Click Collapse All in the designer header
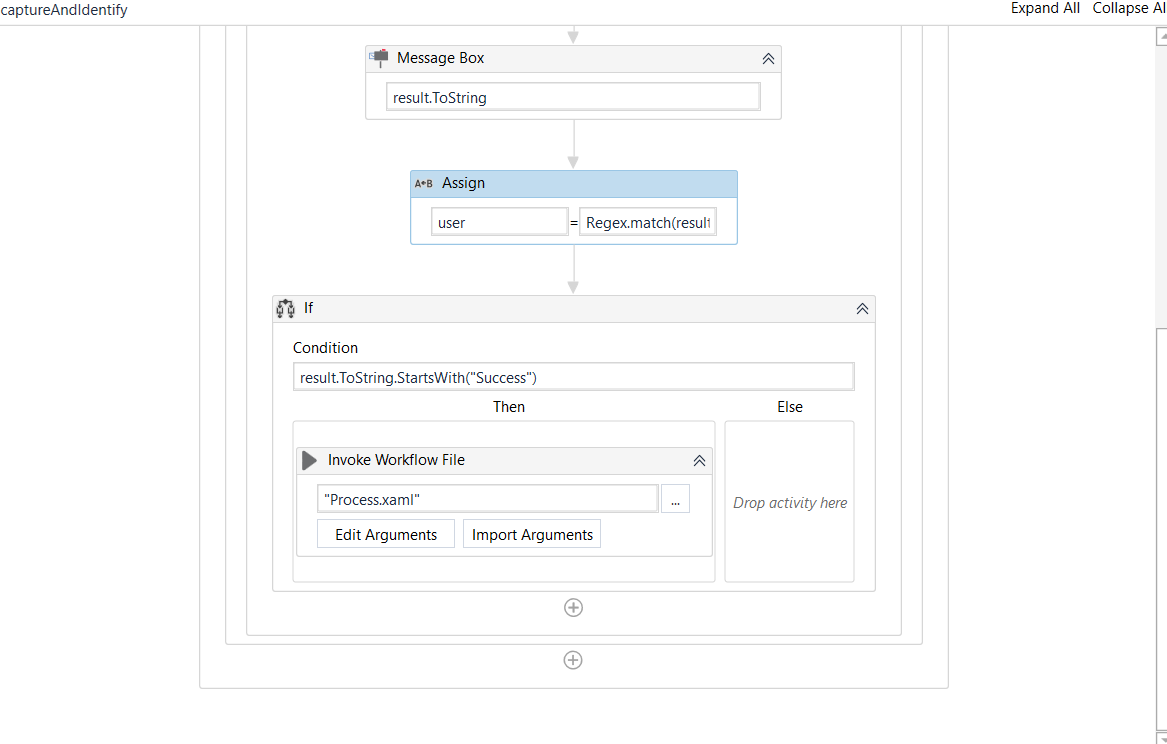This screenshot has height=744, width=1167. click(x=1128, y=8)
